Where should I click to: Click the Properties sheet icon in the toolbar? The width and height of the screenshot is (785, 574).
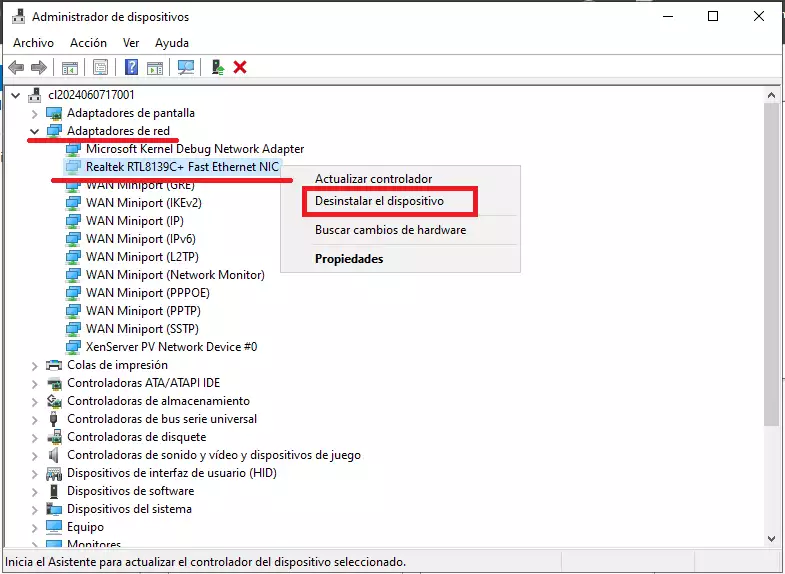coord(100,67)
